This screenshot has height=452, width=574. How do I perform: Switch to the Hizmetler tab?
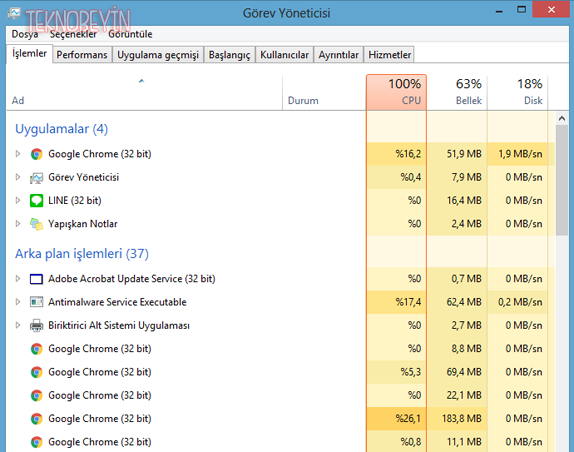(x=390, y=55)
